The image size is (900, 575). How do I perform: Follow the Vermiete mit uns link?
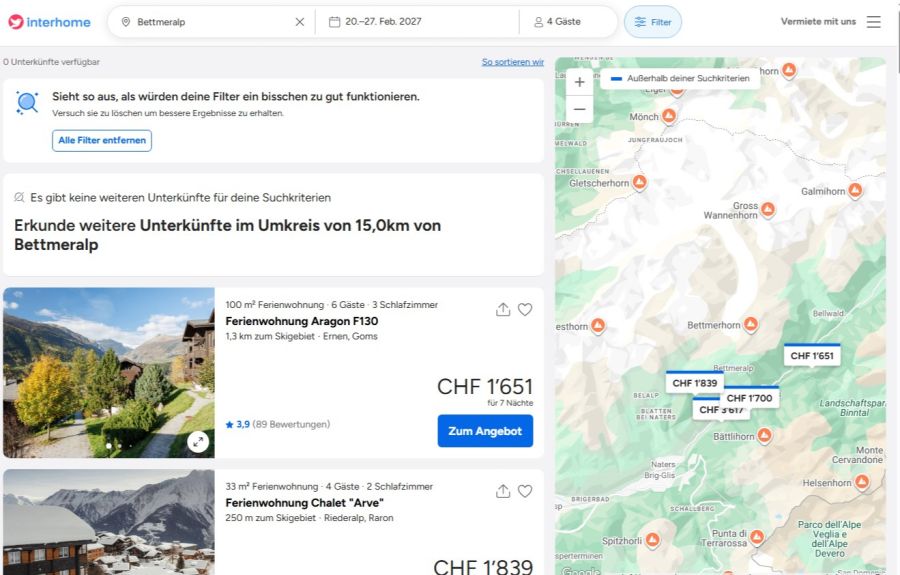[x=818, y=22]
